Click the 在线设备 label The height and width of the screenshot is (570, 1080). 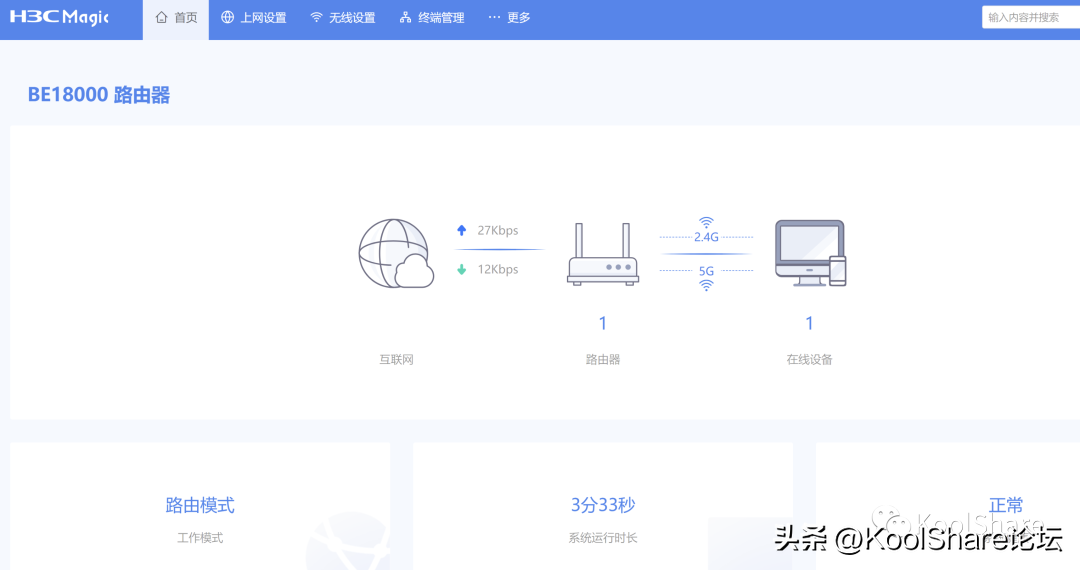[809, 359]
